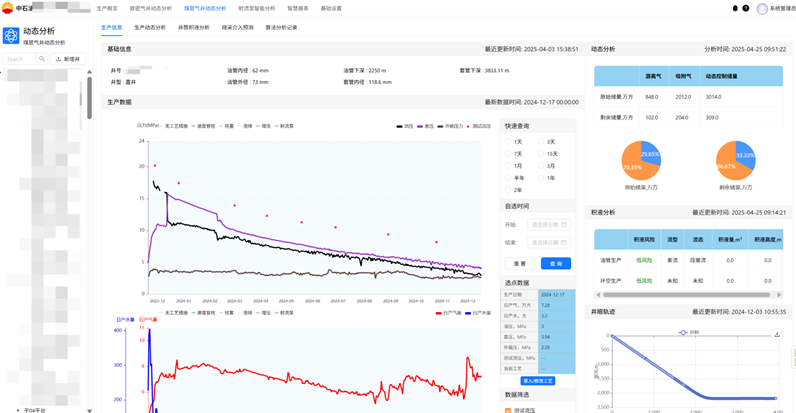Download the 井眼轨迹 chart image
This screenshot has width=796, height=413.
click(777, 334)
